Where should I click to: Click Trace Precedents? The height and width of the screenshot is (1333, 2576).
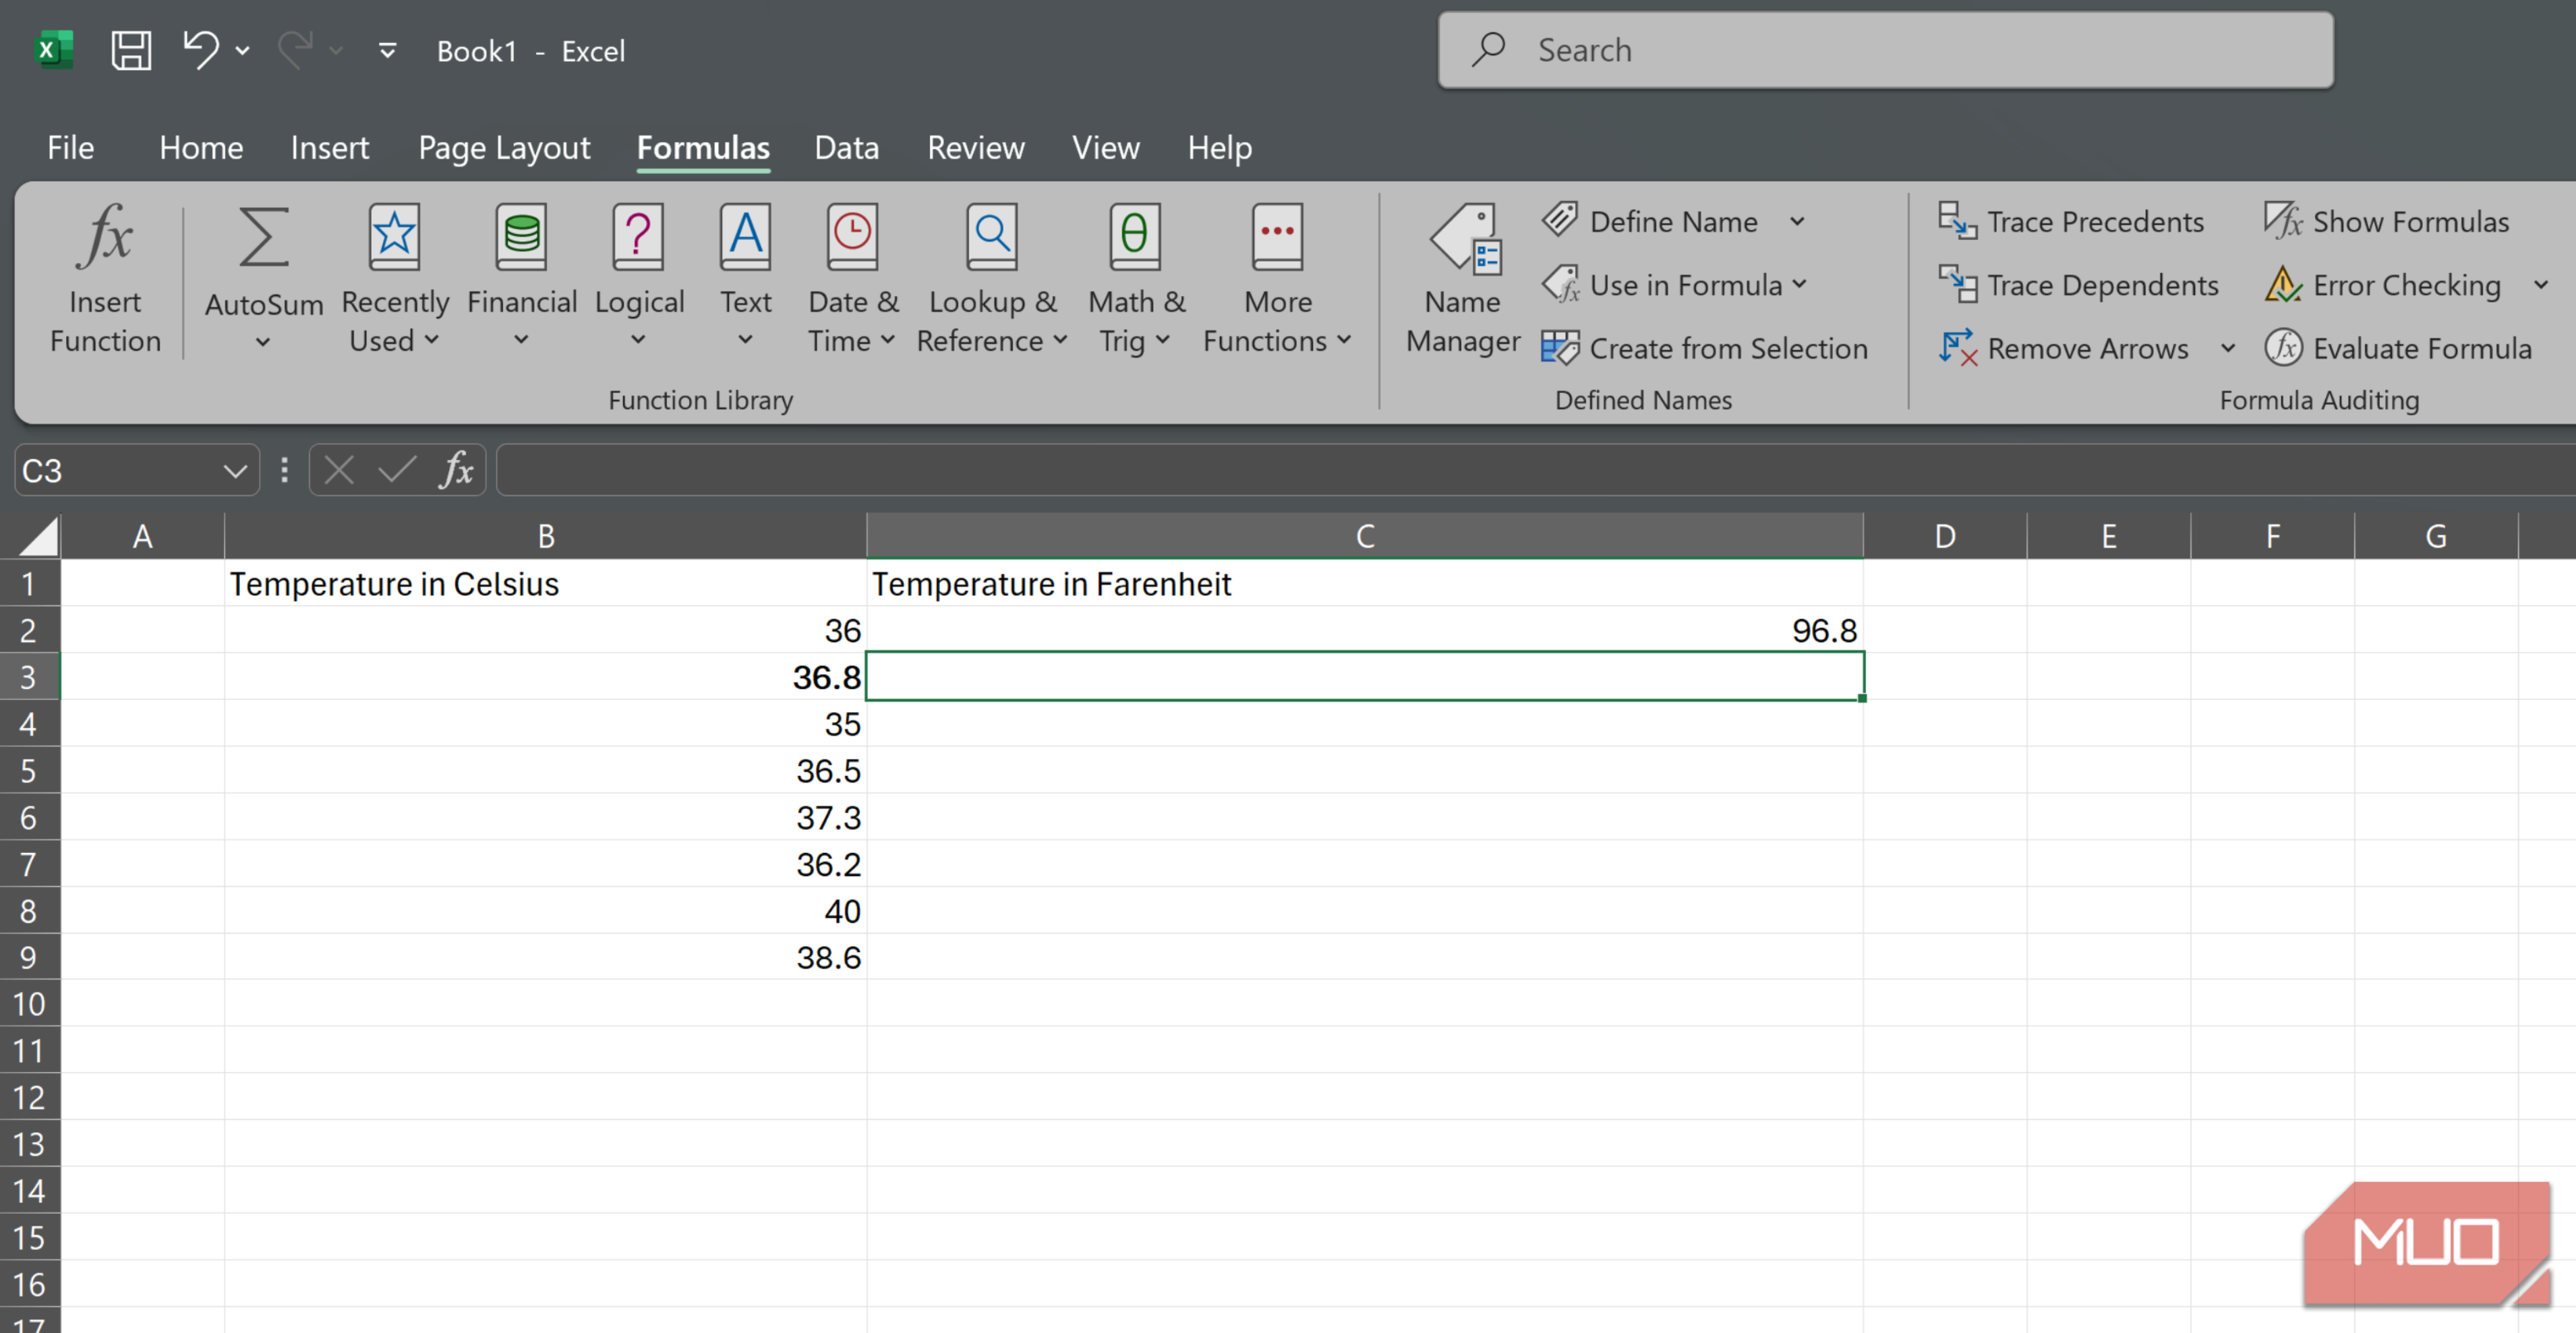(x=2070, y=221)
